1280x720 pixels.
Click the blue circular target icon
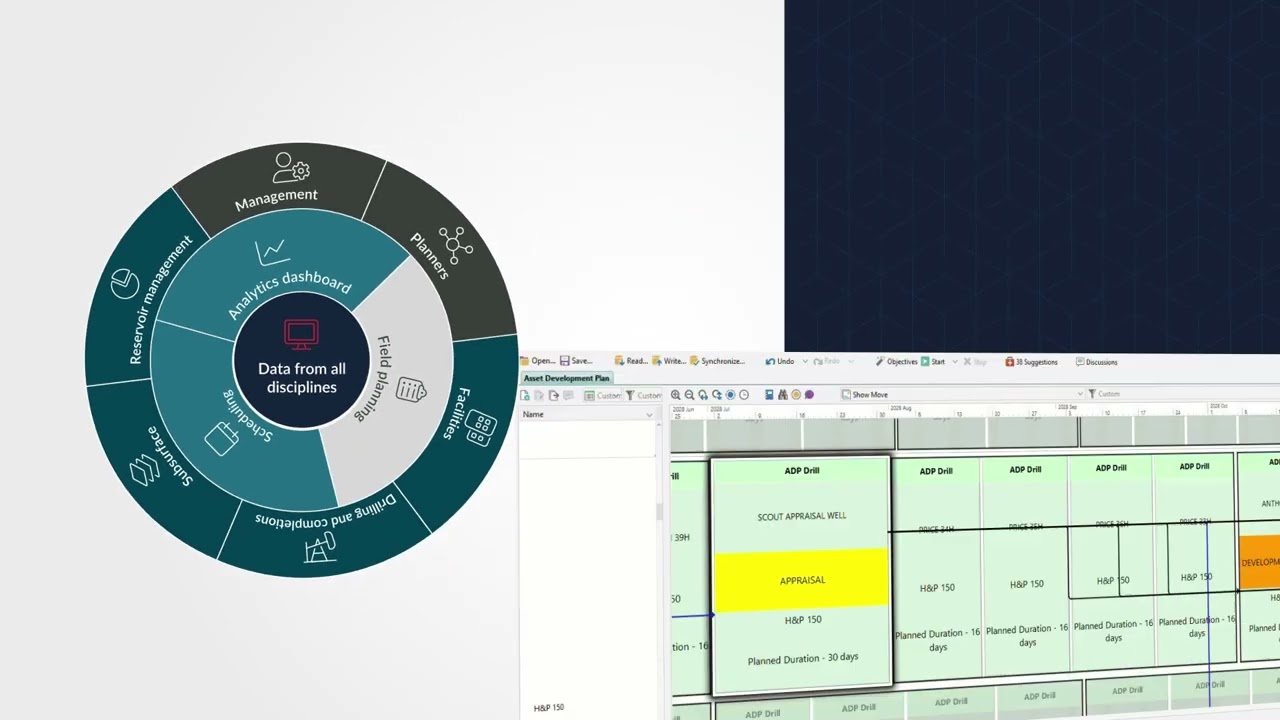[x=730, y=395]
